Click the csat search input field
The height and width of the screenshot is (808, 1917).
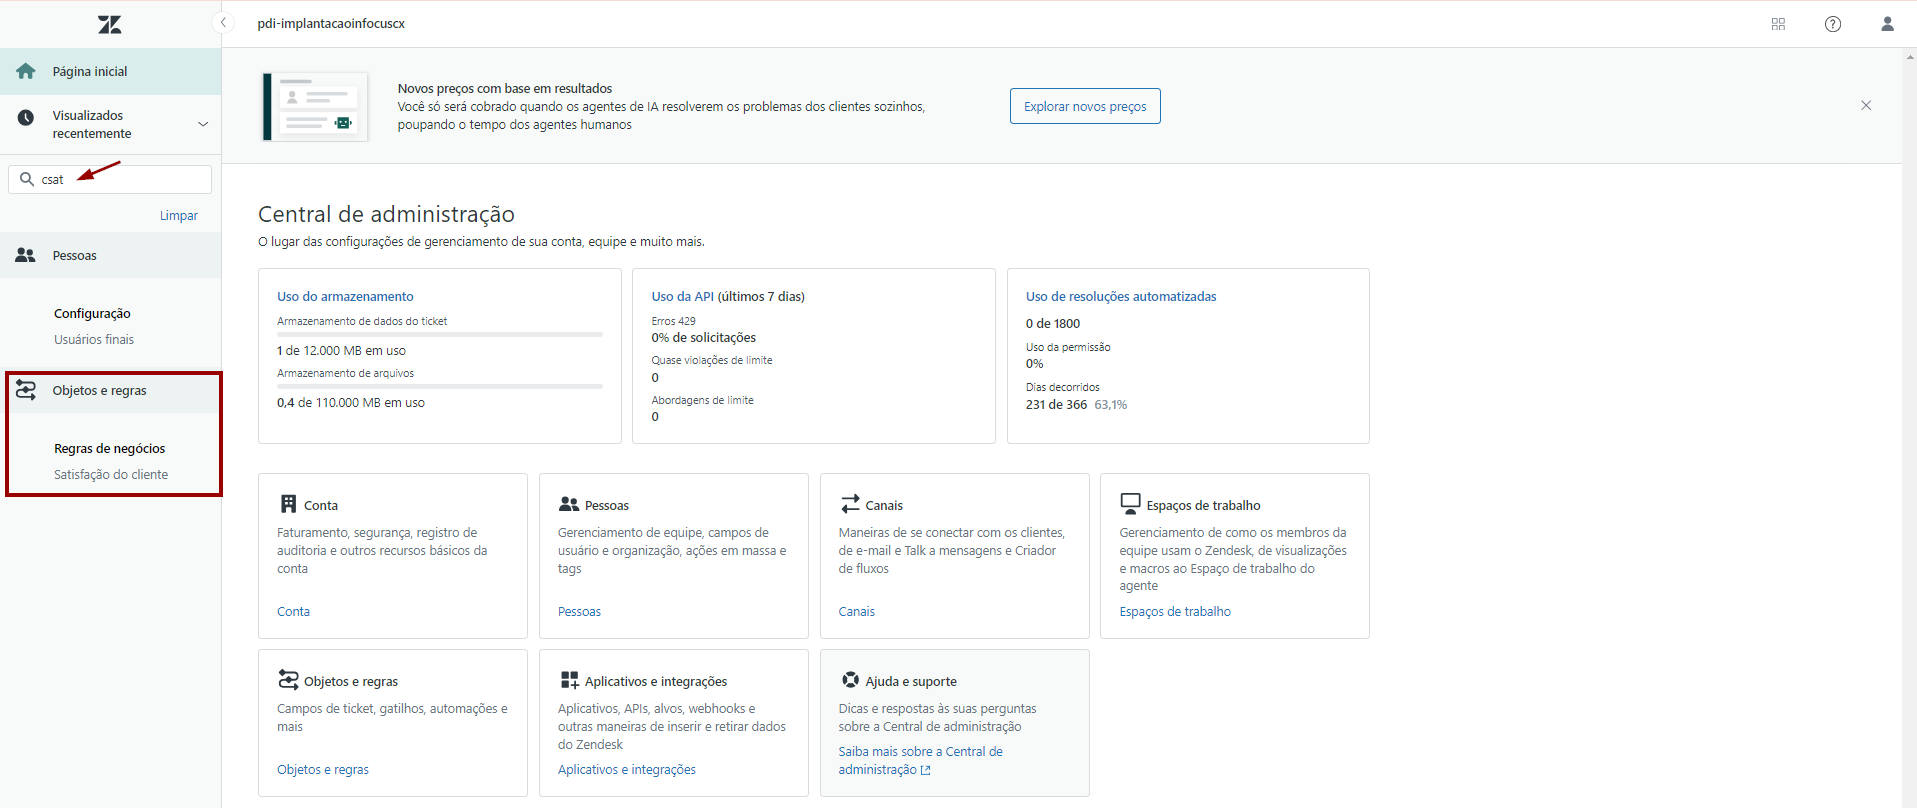(120, 179)
